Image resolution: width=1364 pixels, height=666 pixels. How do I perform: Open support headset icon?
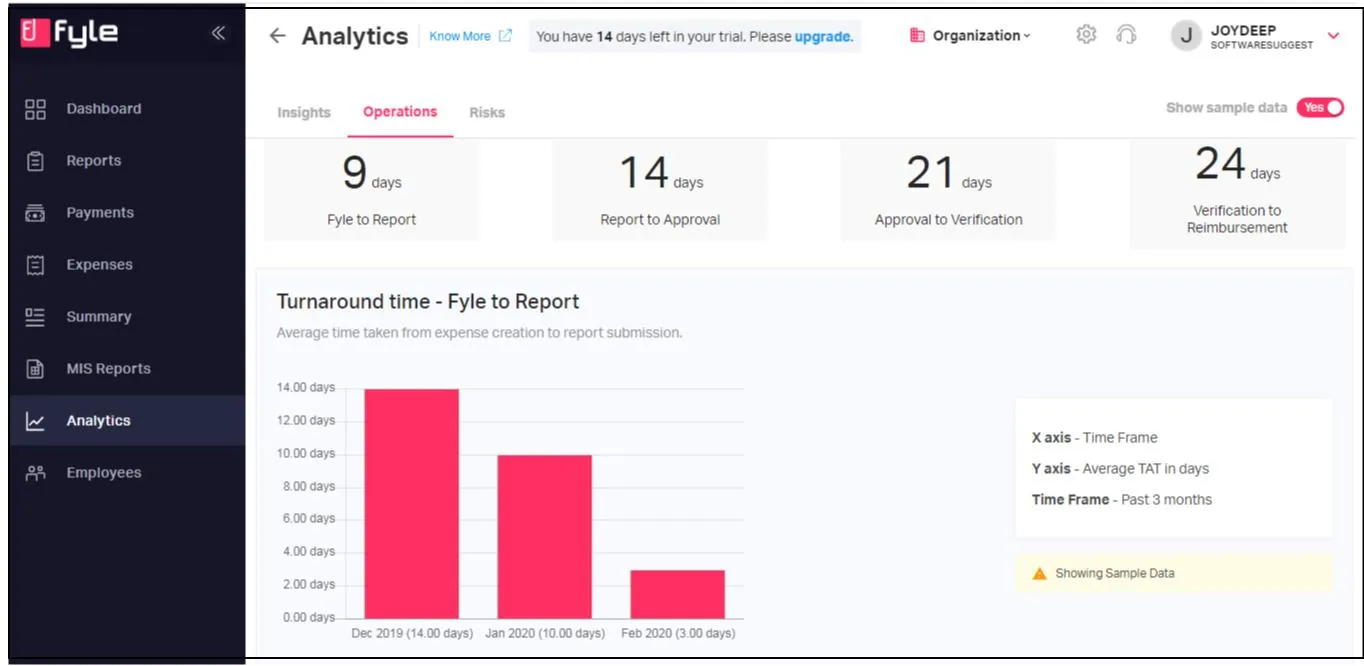1126,35
